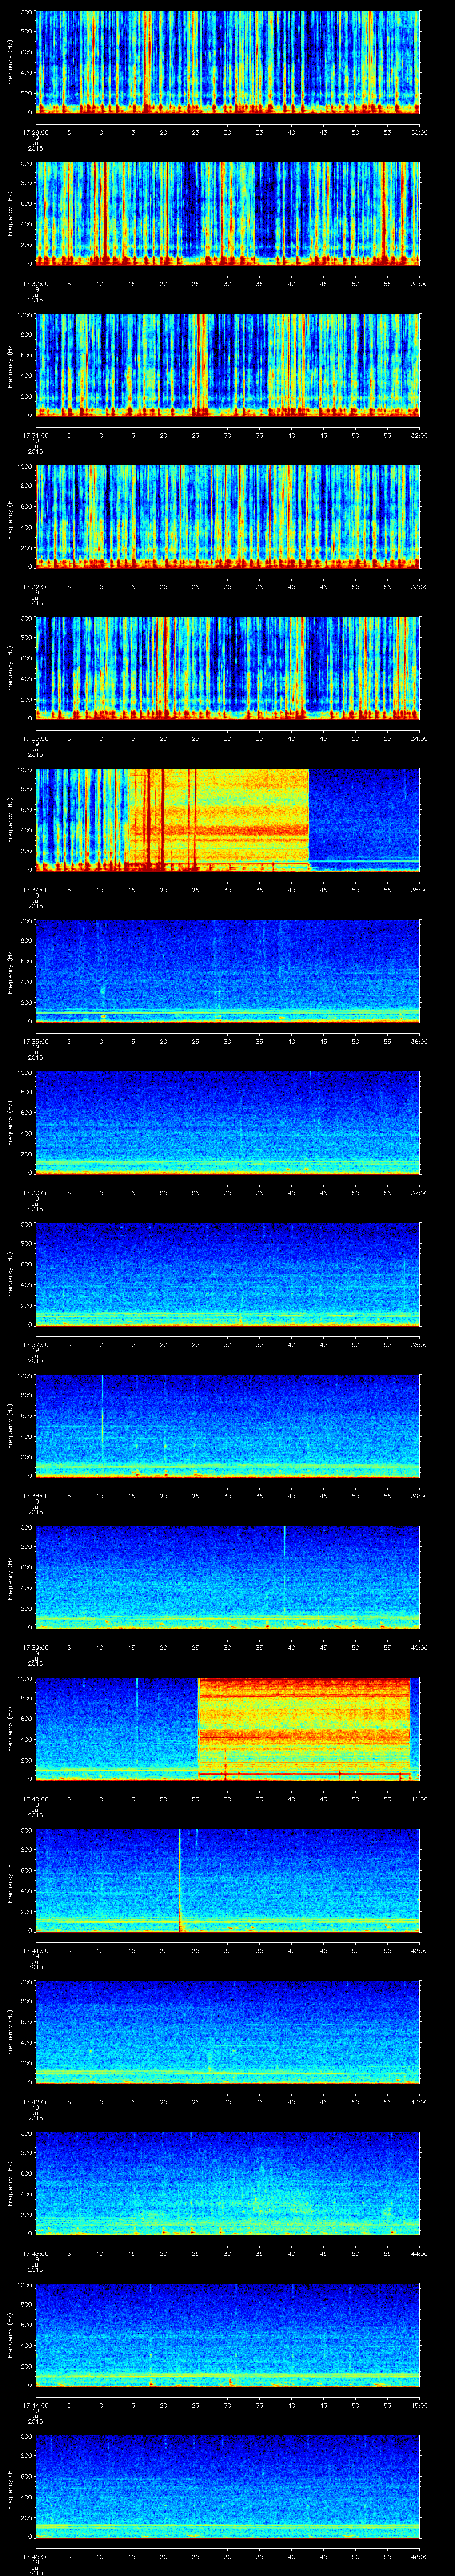Select the spectrogram panel starting at 17:45:00
This screenshot has height=2576, width=455.
[228, 2487]
